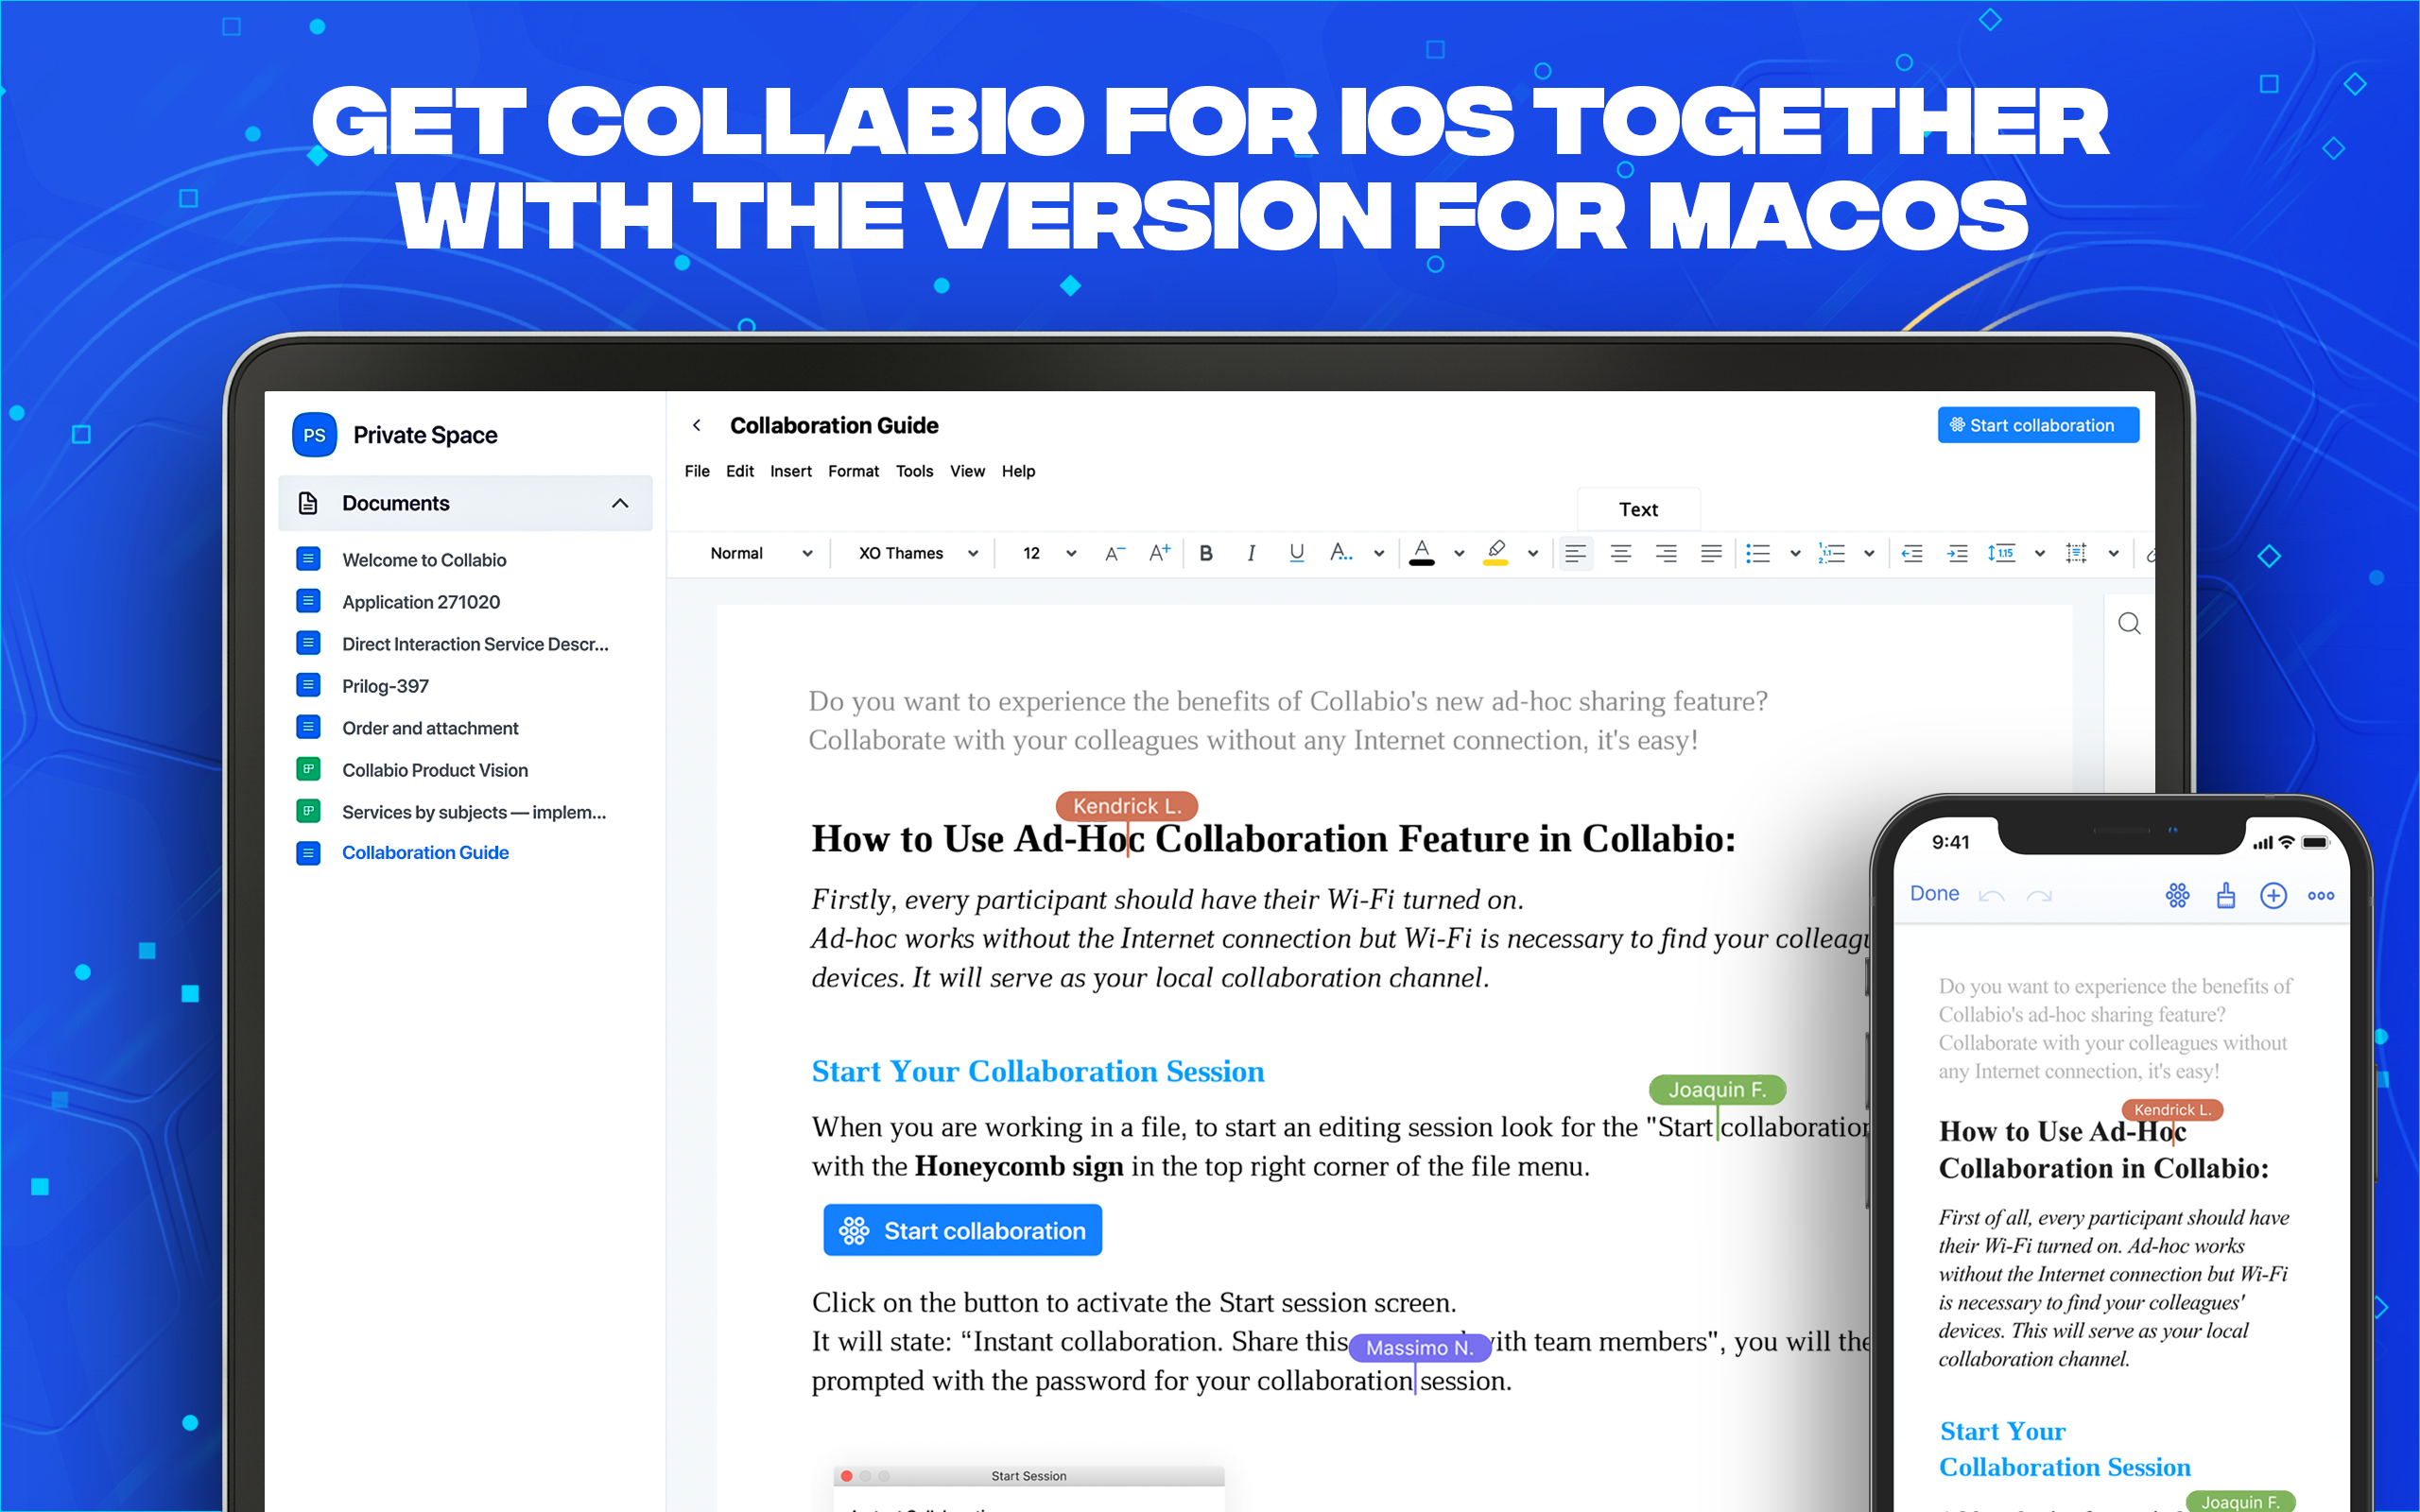Center align text
The image size is (2420, 1512).
pos(1620,553)
